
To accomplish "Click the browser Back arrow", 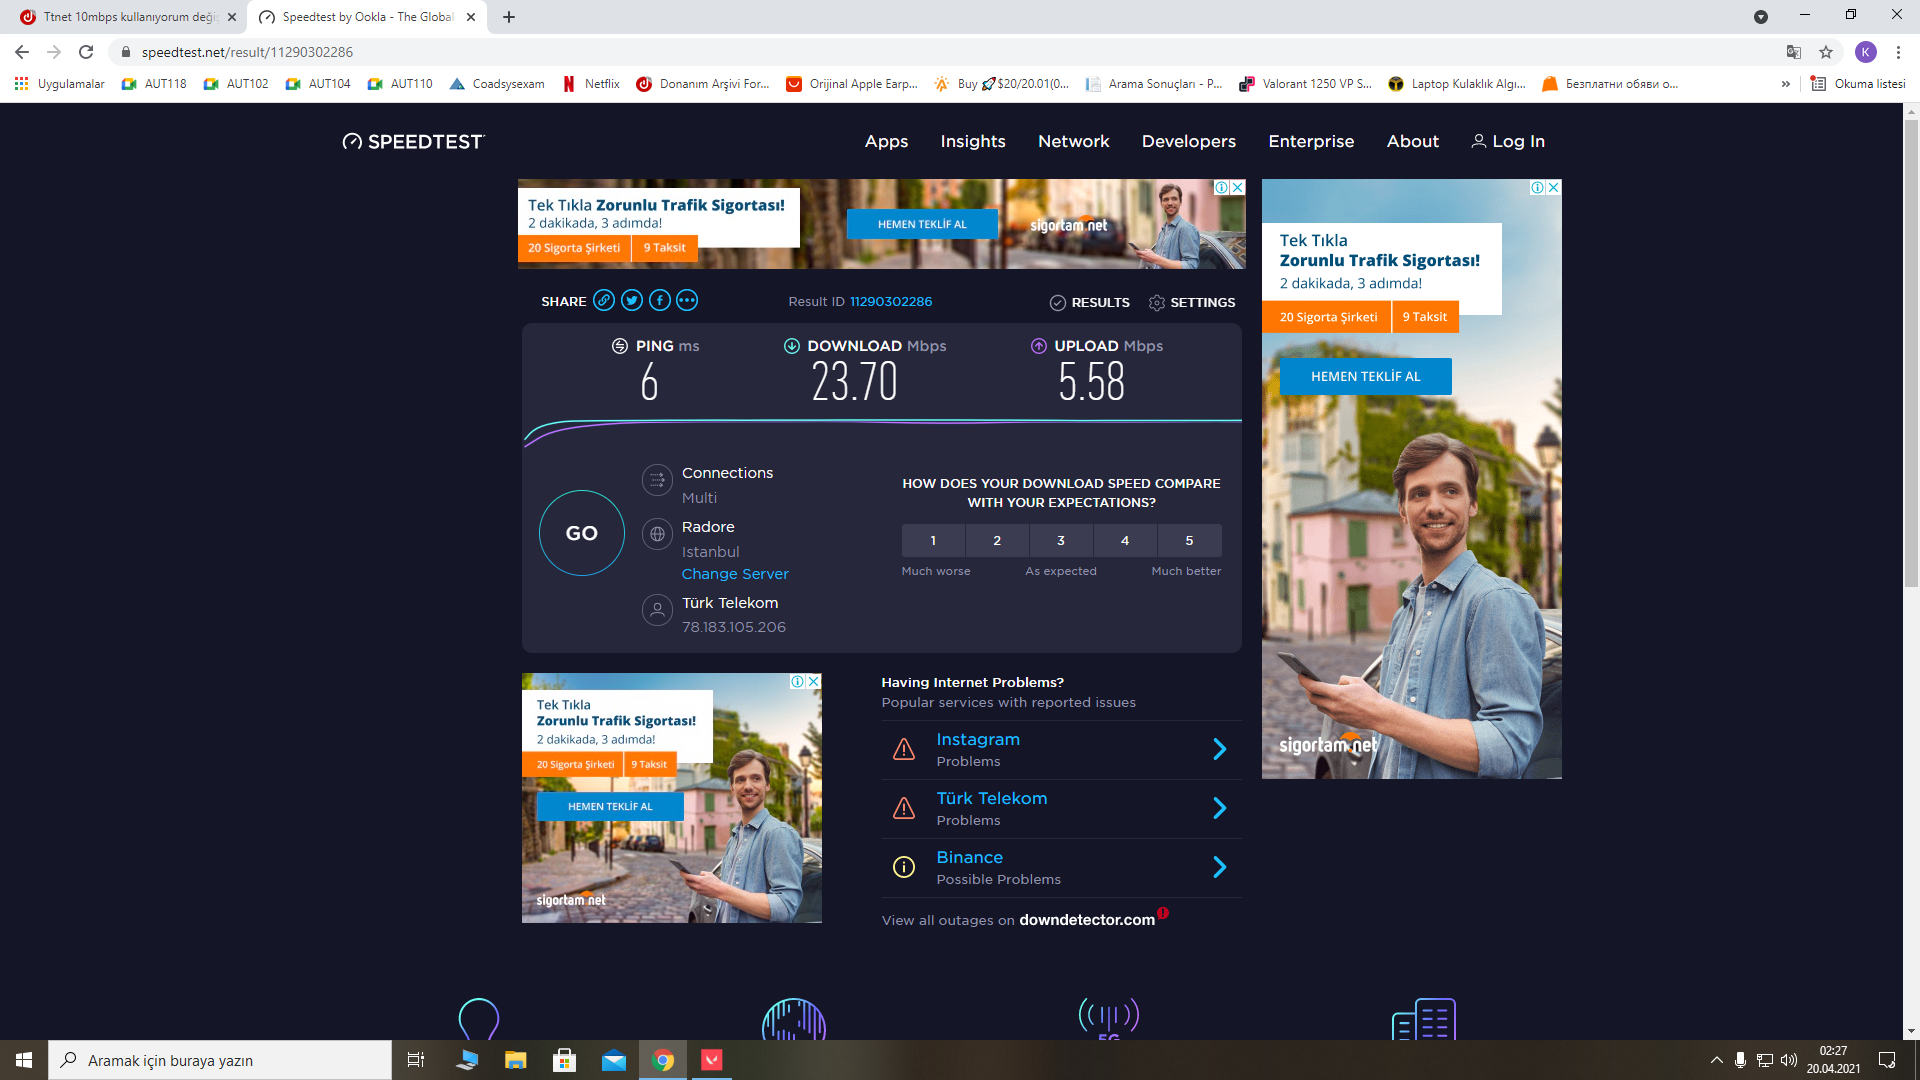I will [22, 52].
